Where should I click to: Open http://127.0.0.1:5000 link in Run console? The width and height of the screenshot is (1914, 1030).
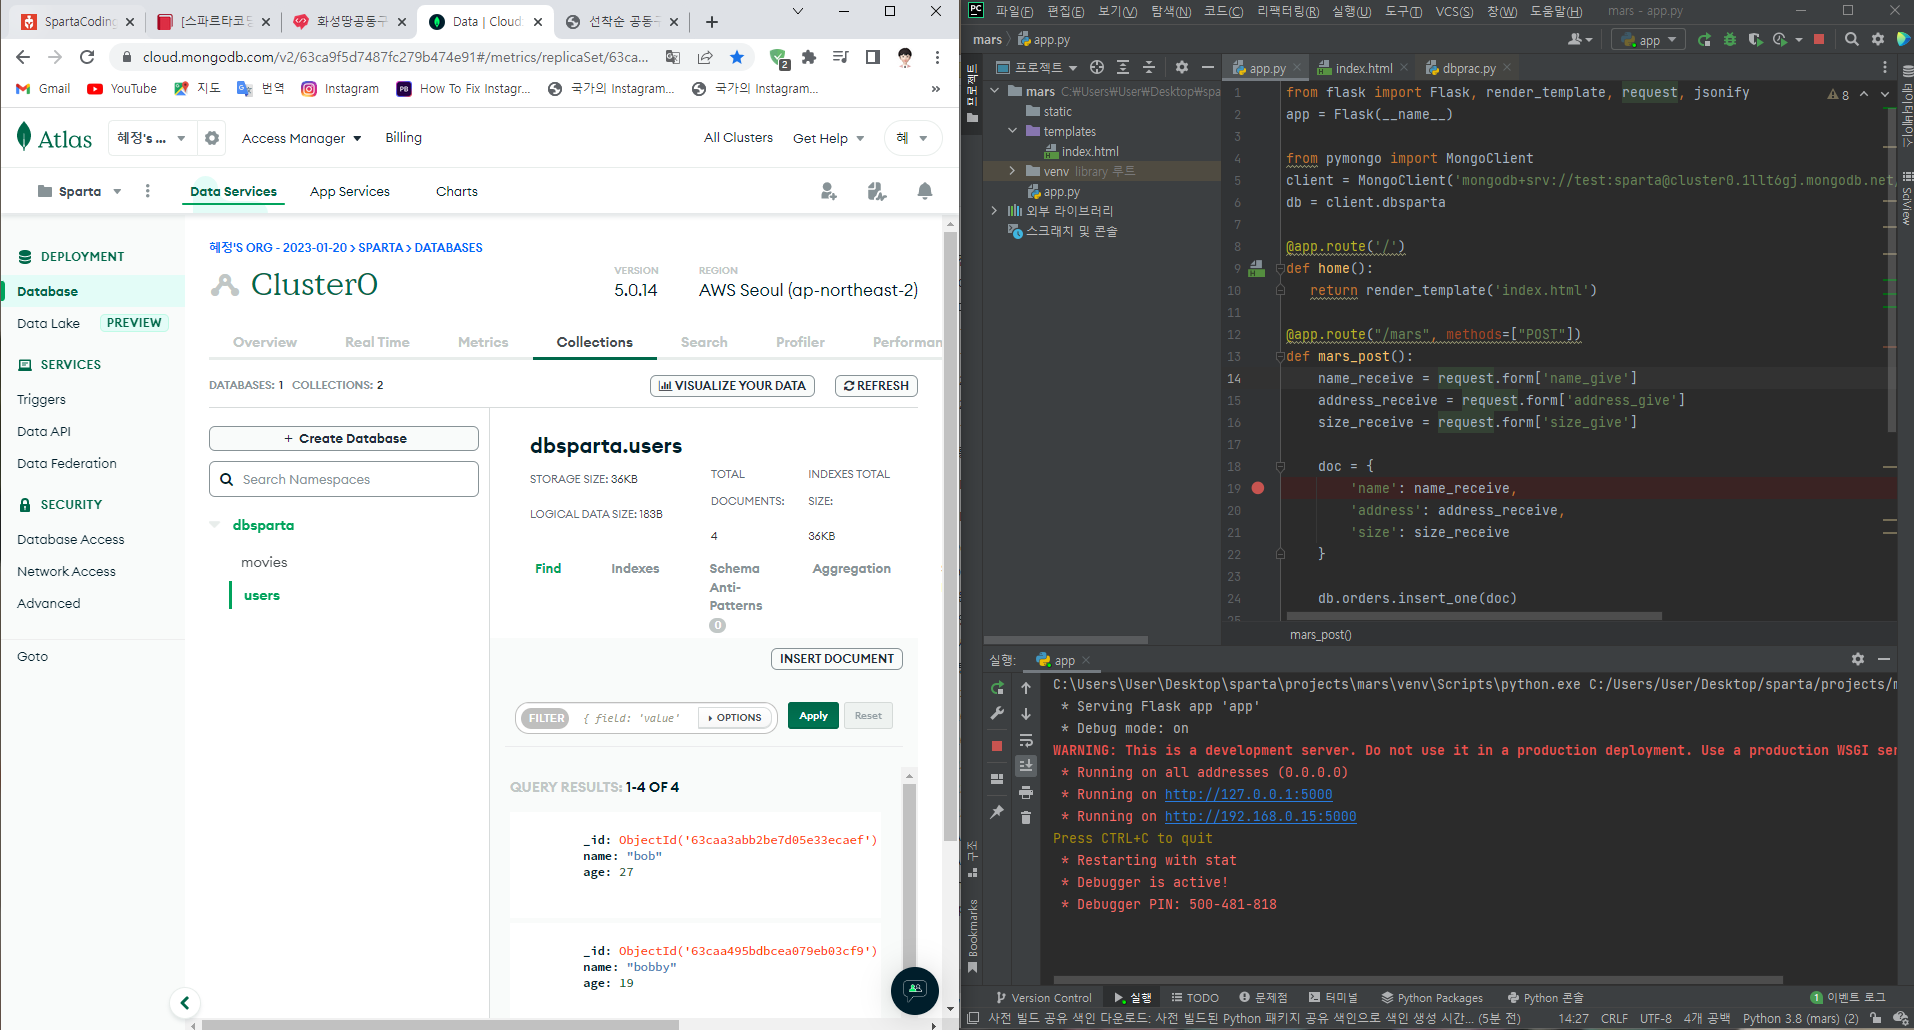pos(1248,794)
